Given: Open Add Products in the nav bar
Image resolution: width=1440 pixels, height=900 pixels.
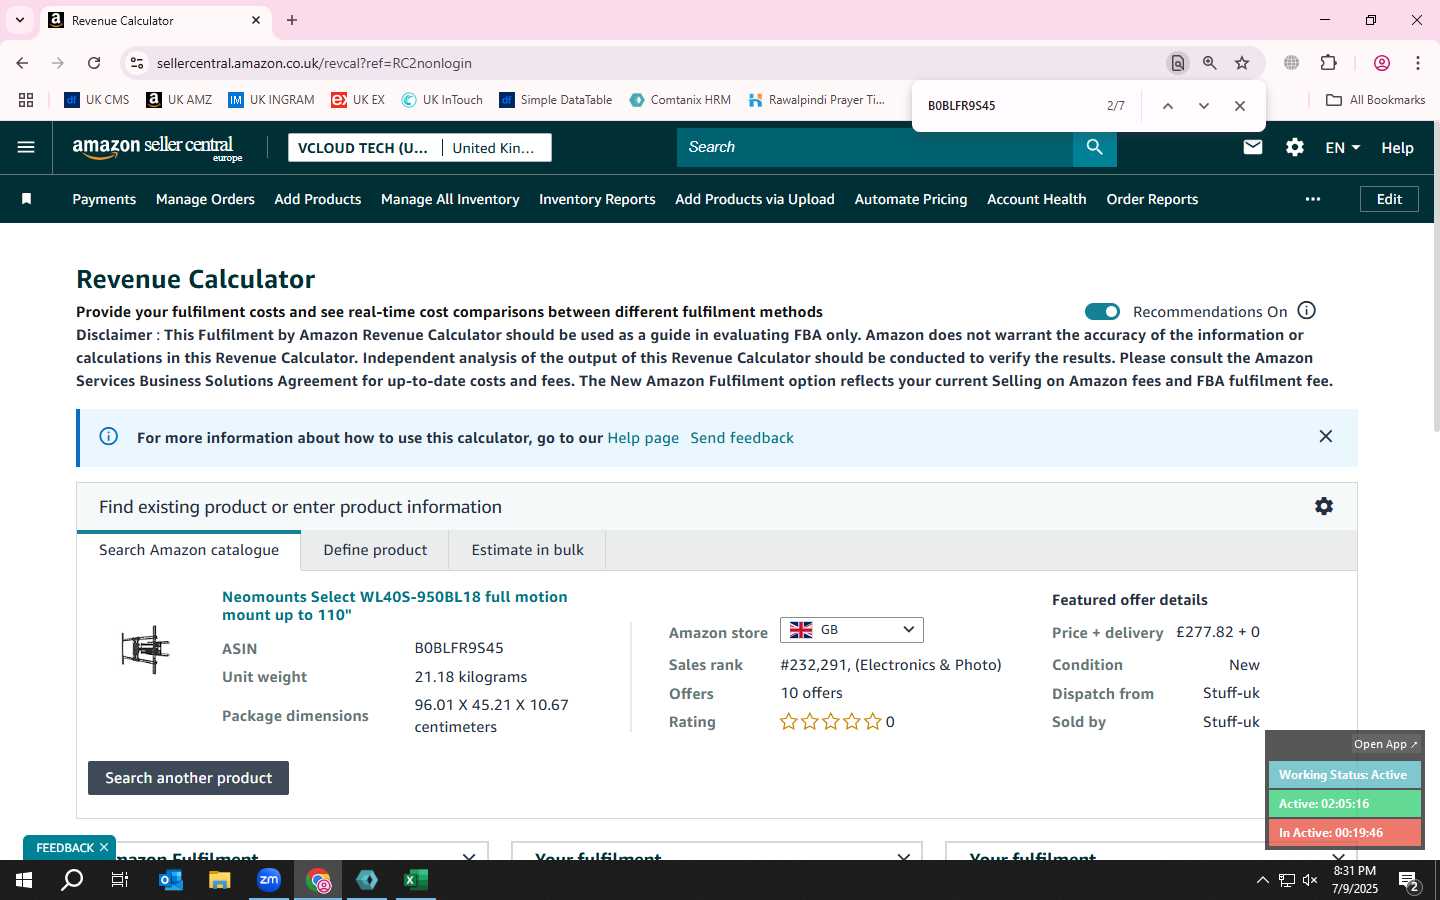Looking at the screenshot, I should [318, 199].
